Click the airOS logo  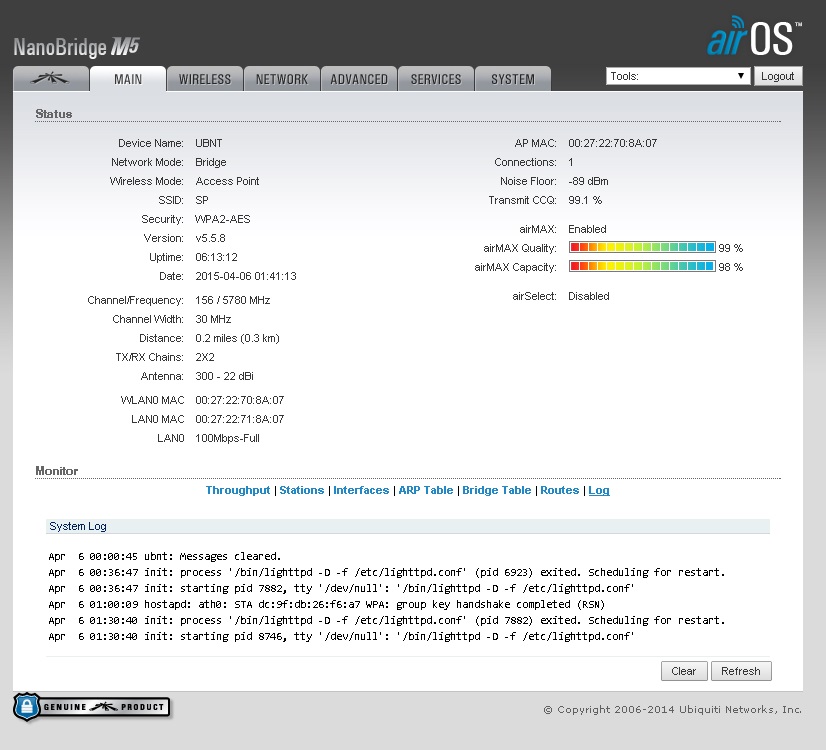coord(754,36)
